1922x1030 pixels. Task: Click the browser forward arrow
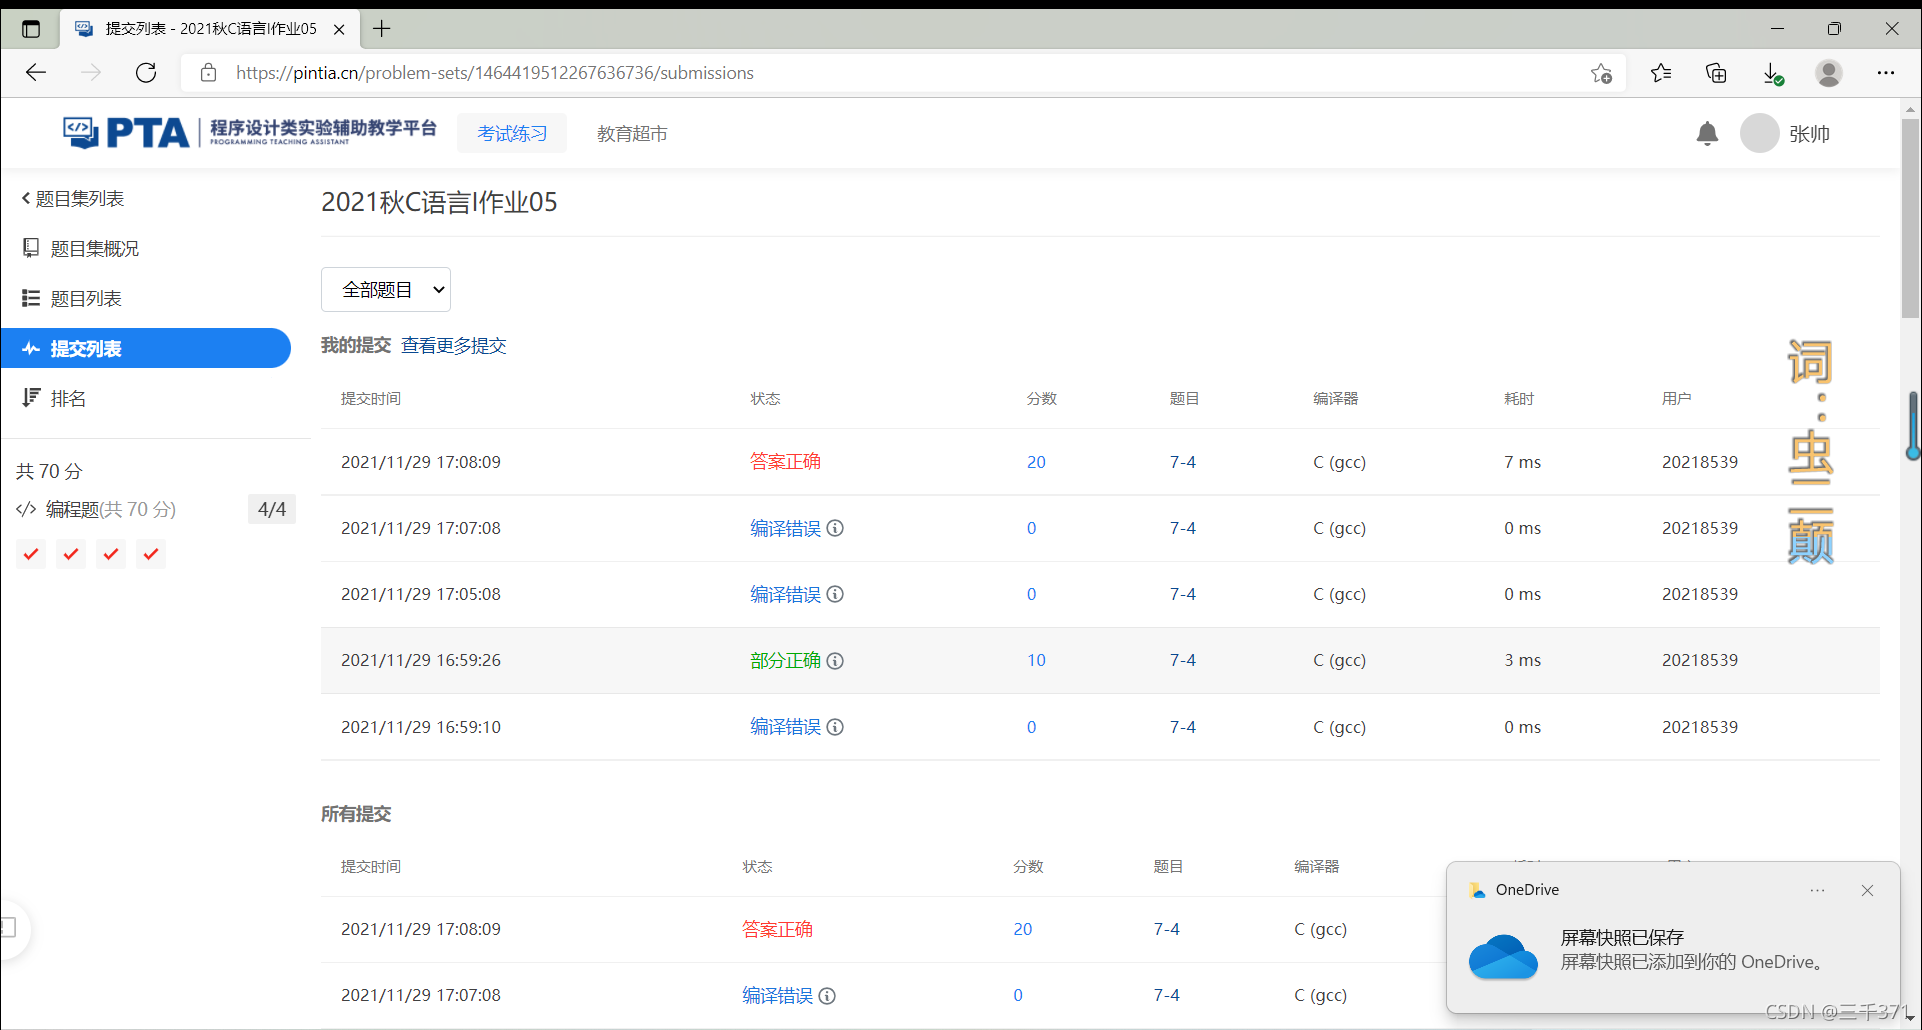click(91, 73)
